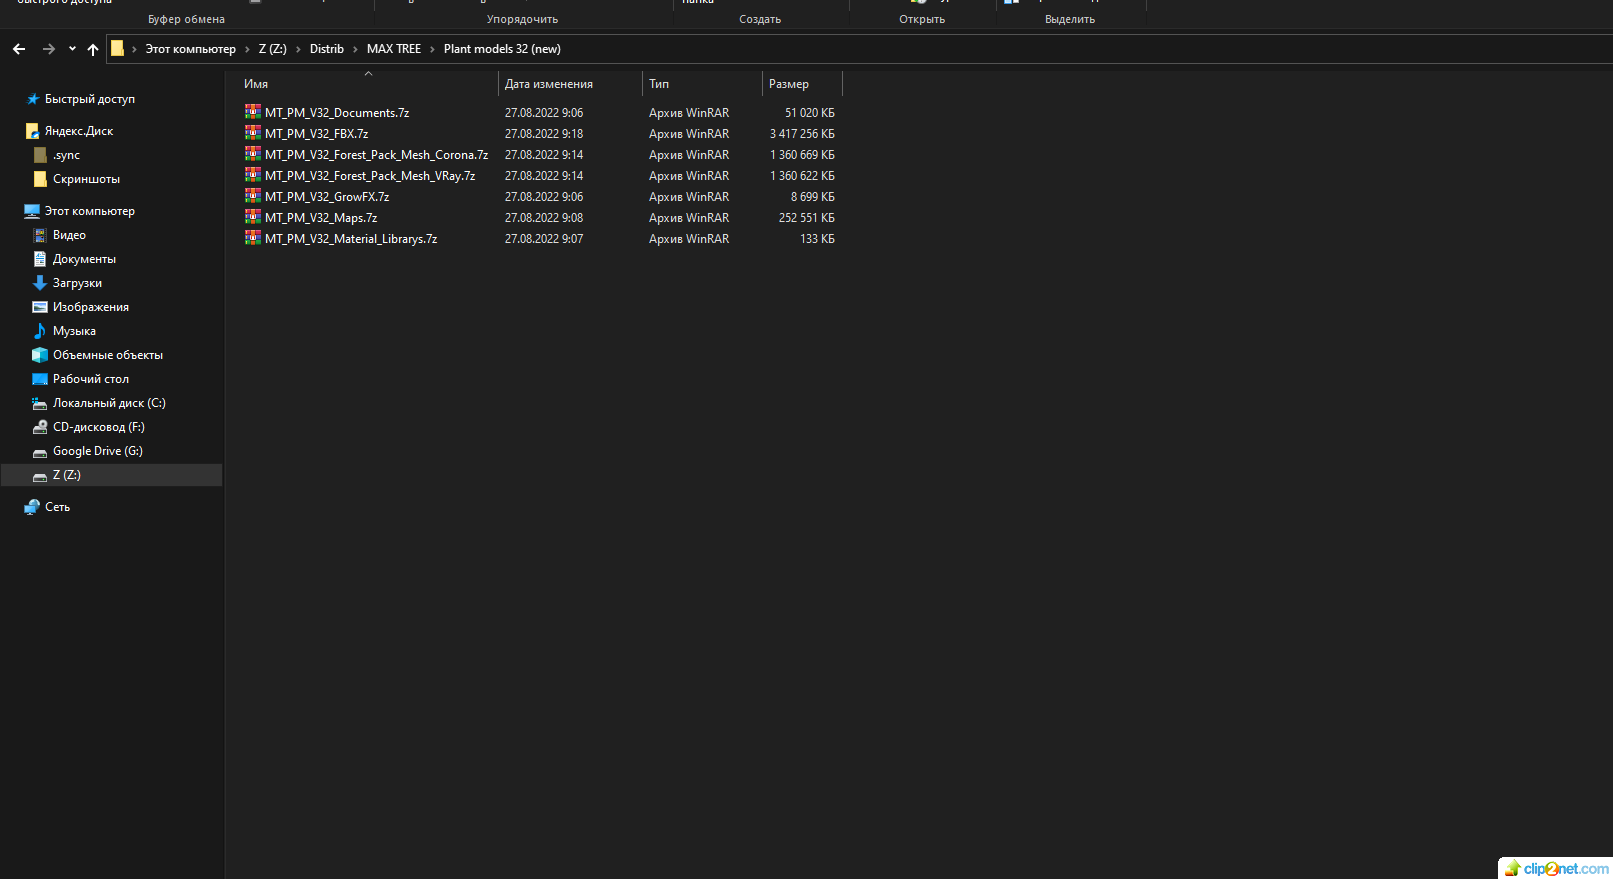Select file MT_PM_V32_FBX.7z
Screen dimensions: 1613x879
tap(316, 134)
